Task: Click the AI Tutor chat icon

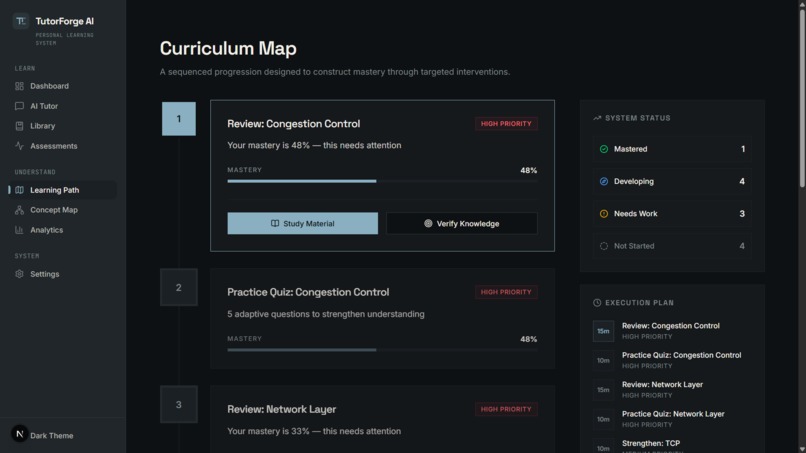Action: pyautogui.click(x=19, y=106)
